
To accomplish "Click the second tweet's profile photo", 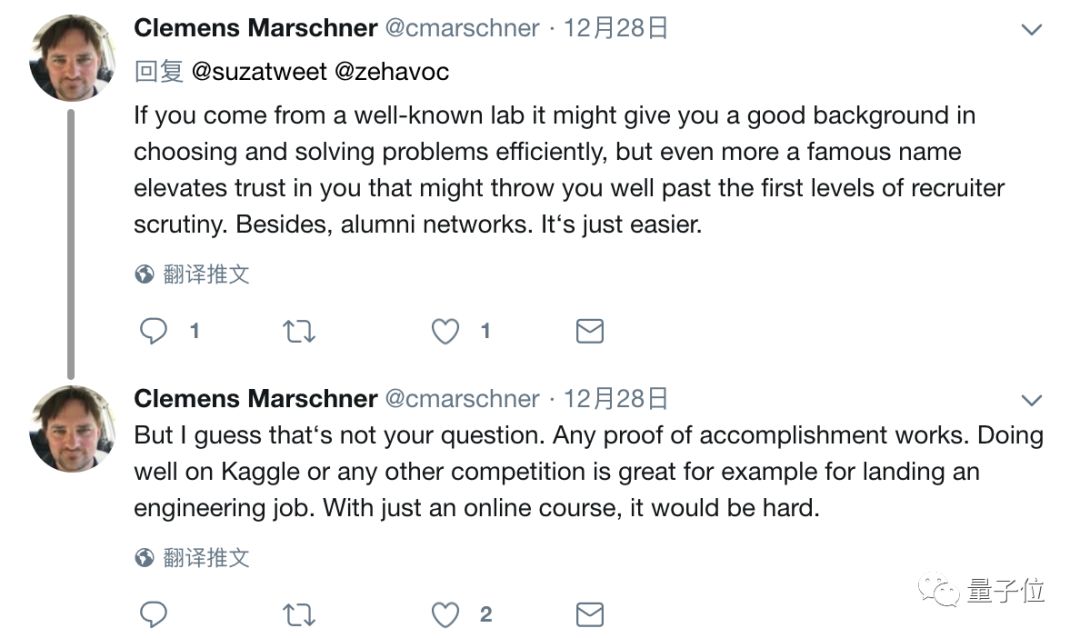I will (x=72, y=428).
